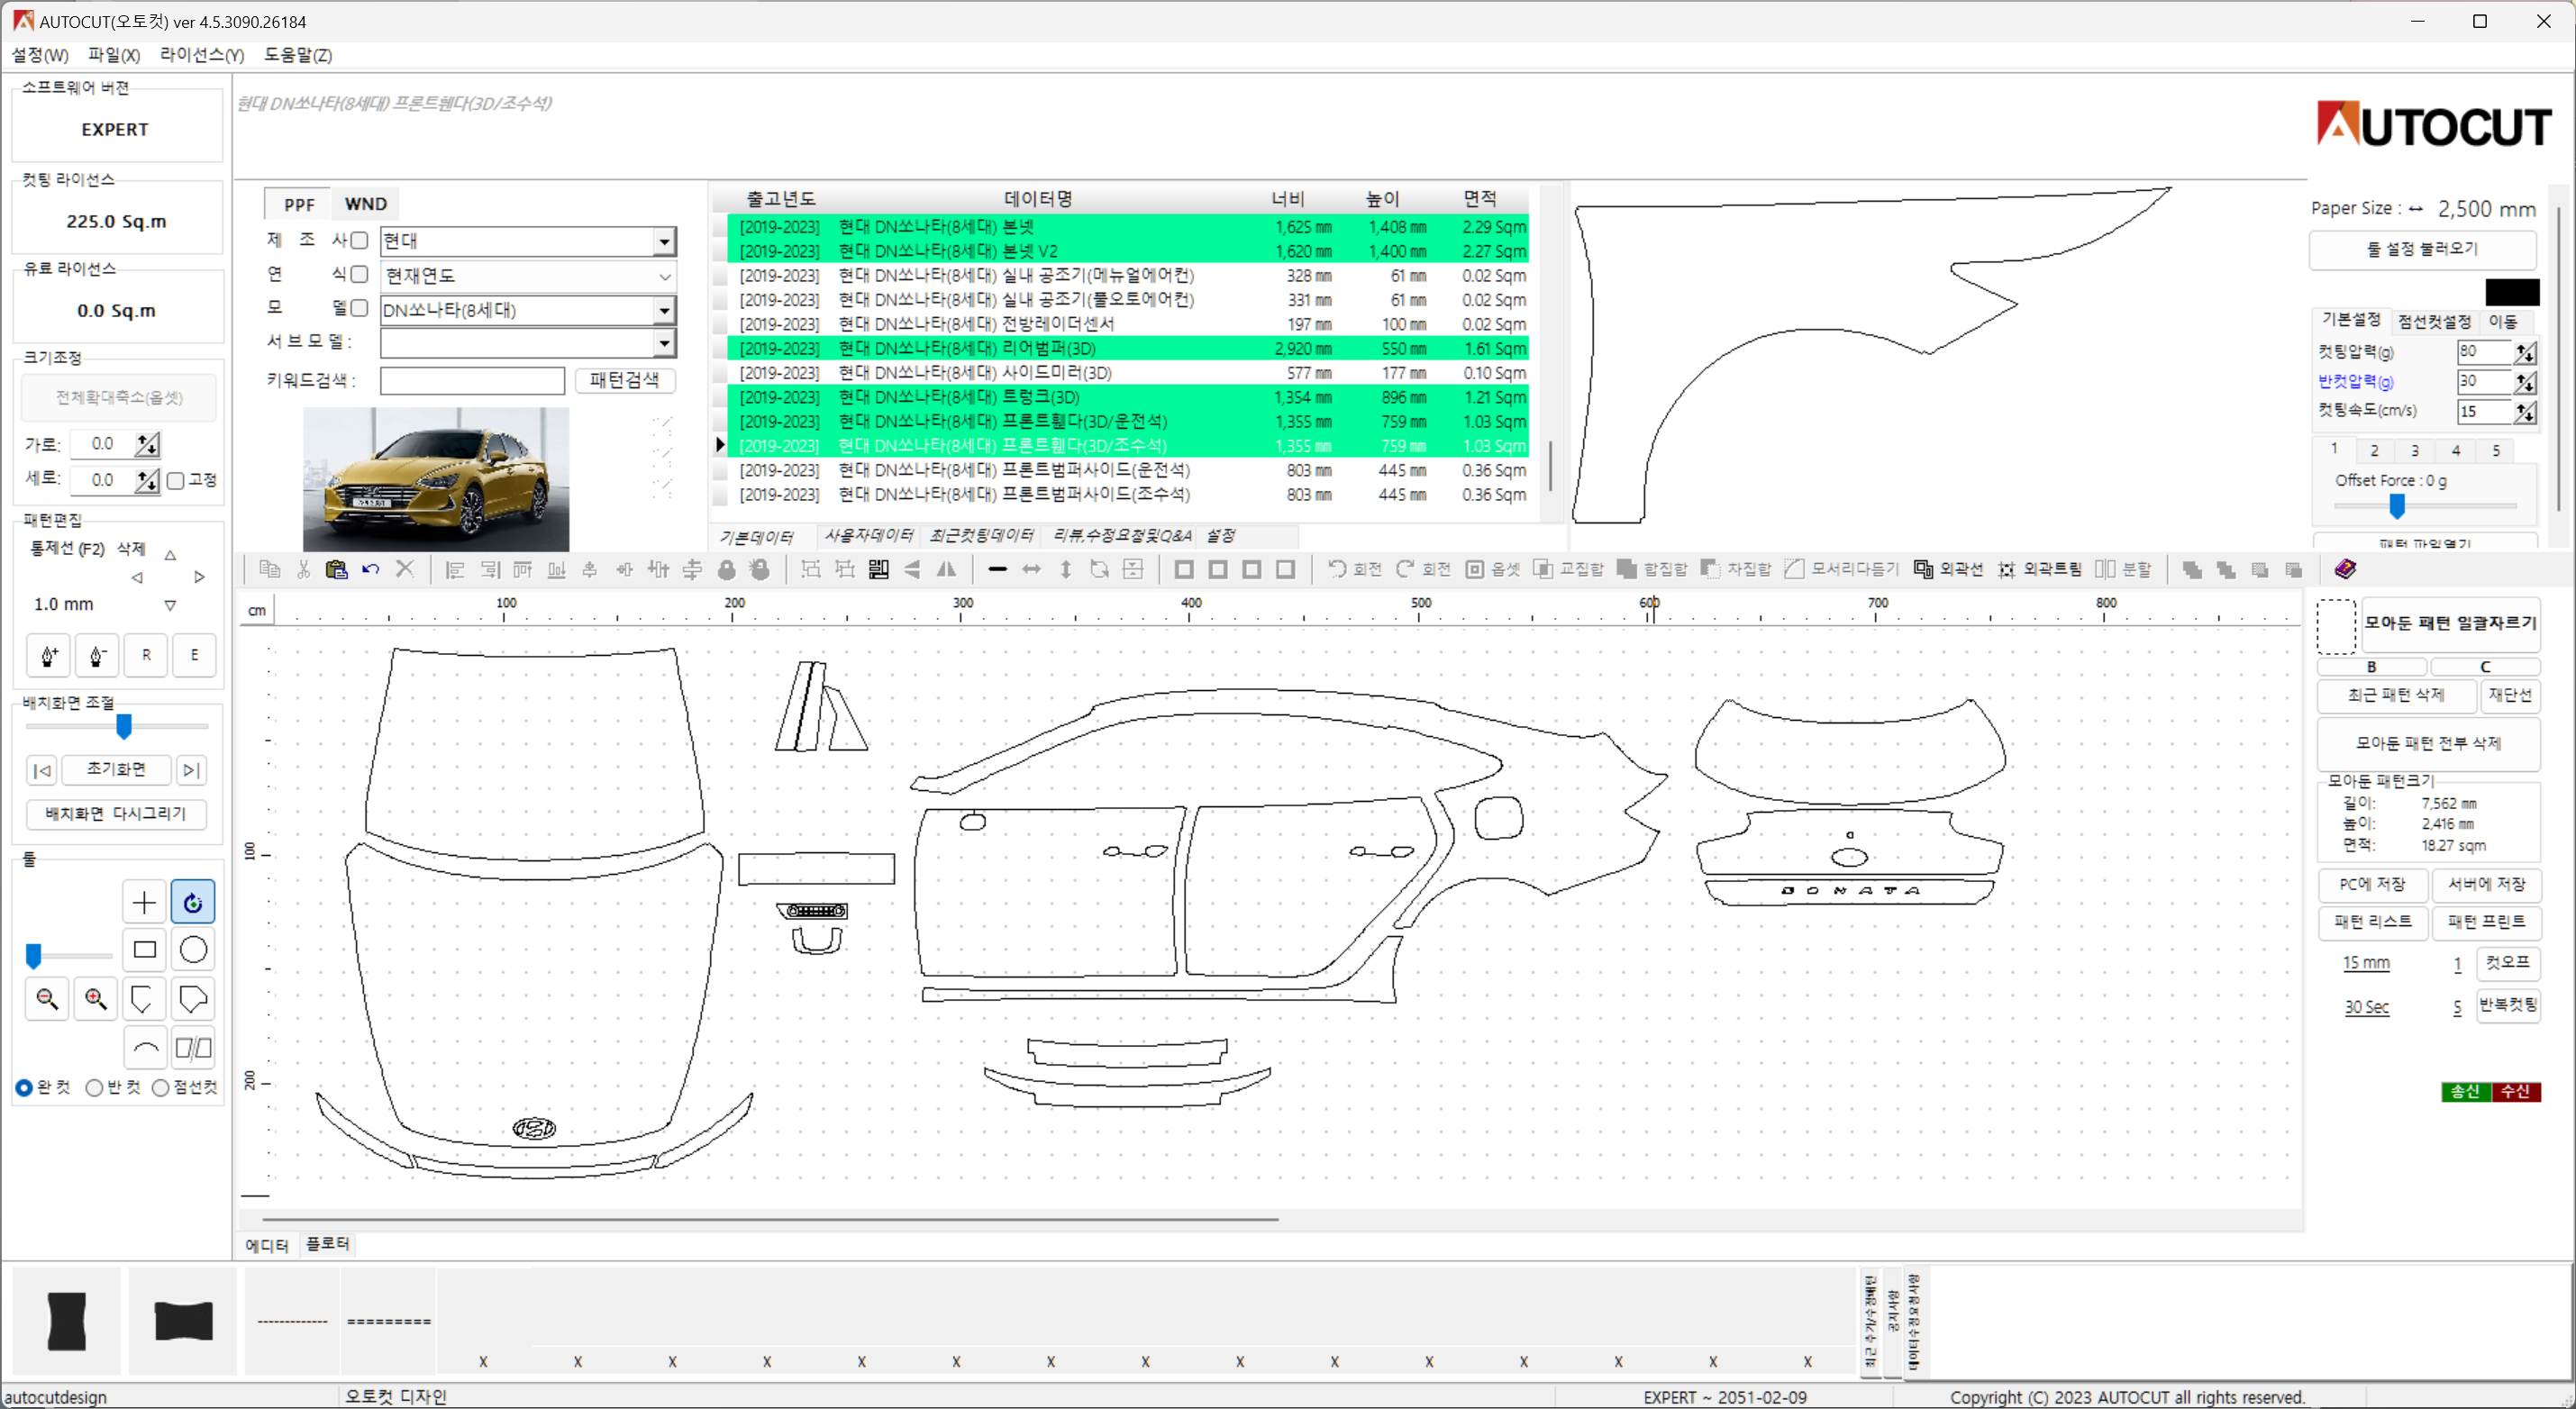Screen dimensions: 2576x1409
Task: Zoom out with the minus magnifier
Action: pos(47,999)
